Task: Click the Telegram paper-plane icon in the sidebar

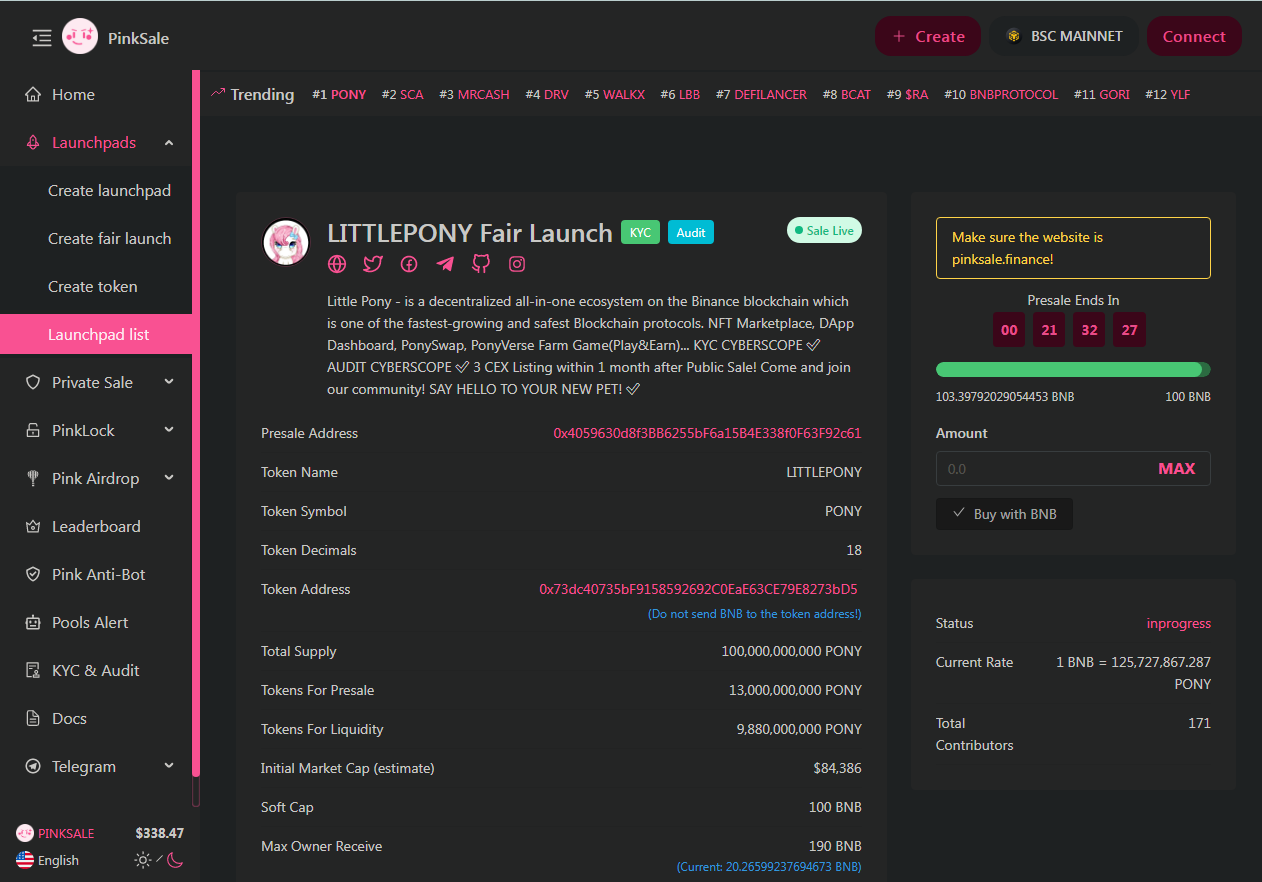Action: pyautogui.click(x=33, y=767)
